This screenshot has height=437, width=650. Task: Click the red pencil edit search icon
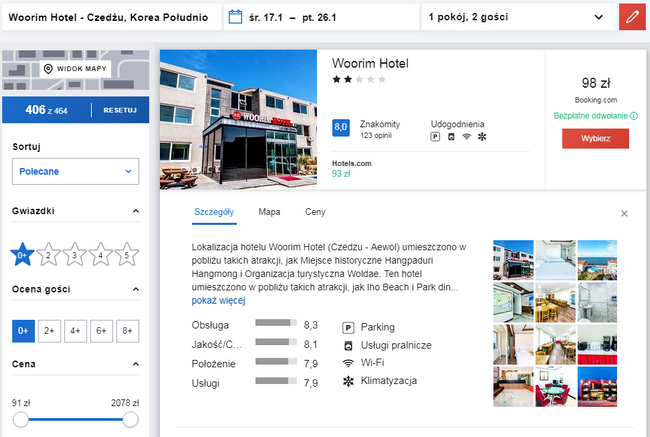[x=632, y=17]
